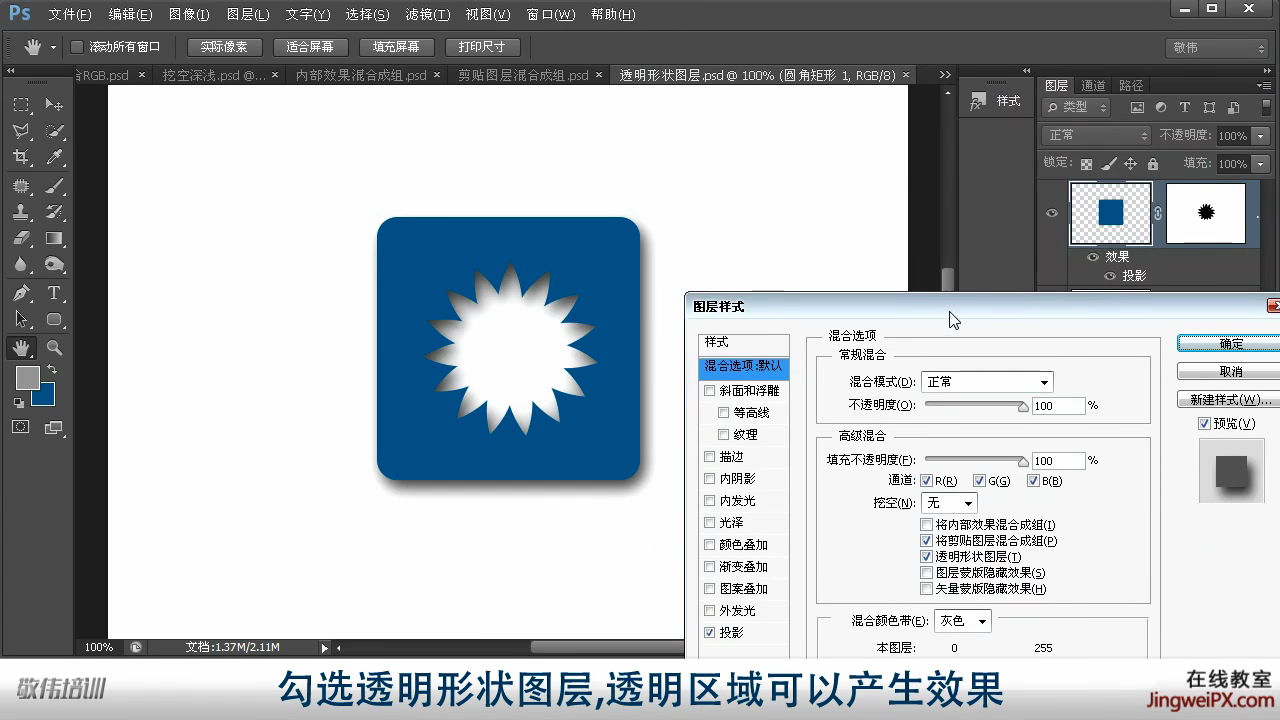Switch to 内部效果混合成组.psd document tab

tap(361, 75)
